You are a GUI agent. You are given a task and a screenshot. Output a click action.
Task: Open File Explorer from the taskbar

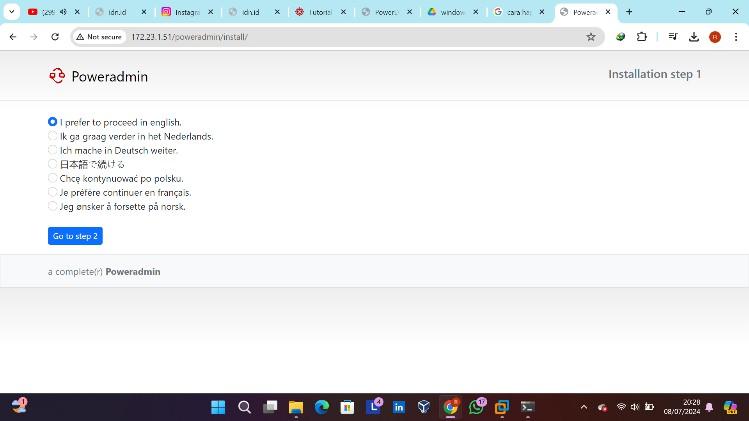point(296,407)
